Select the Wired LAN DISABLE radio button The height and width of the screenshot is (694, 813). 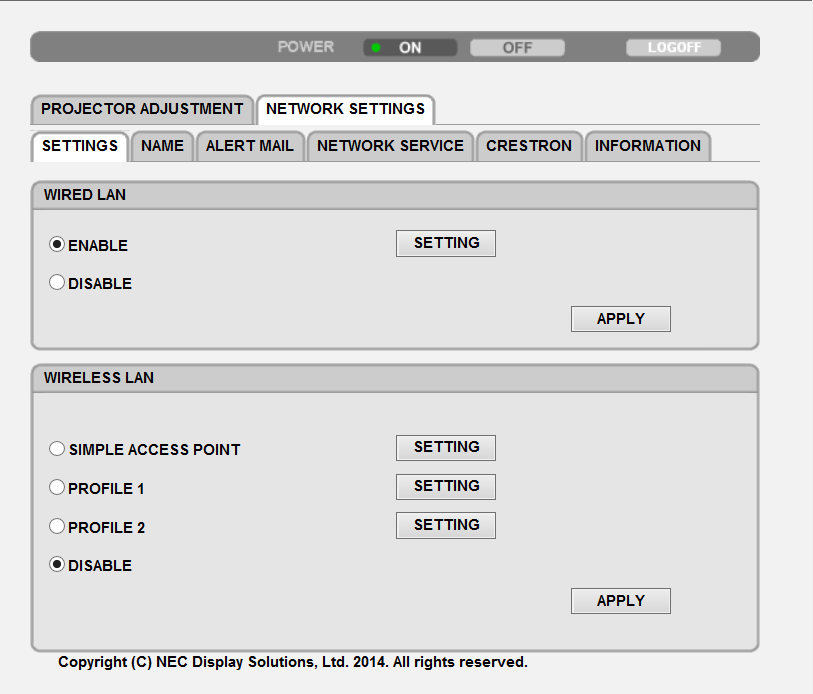point(57,283)
